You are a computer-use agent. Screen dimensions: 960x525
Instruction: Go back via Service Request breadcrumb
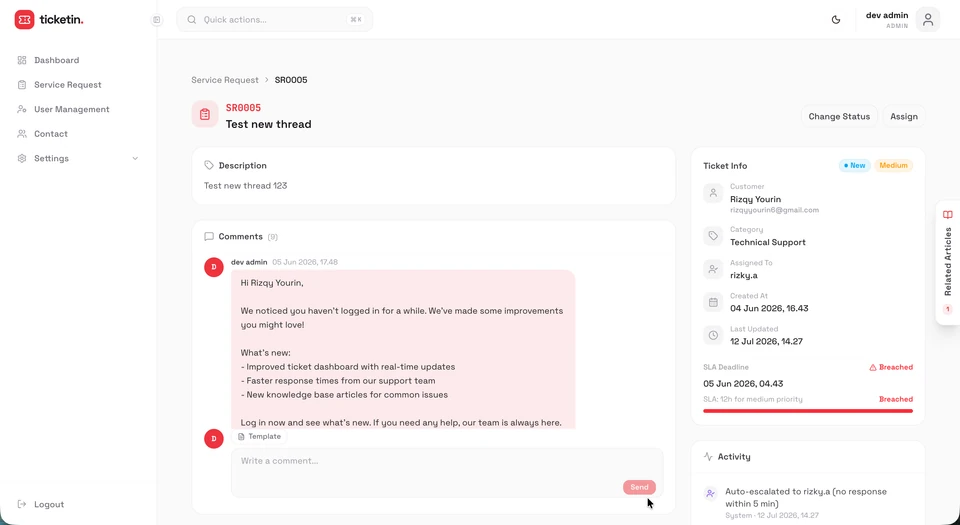(225, 80)
